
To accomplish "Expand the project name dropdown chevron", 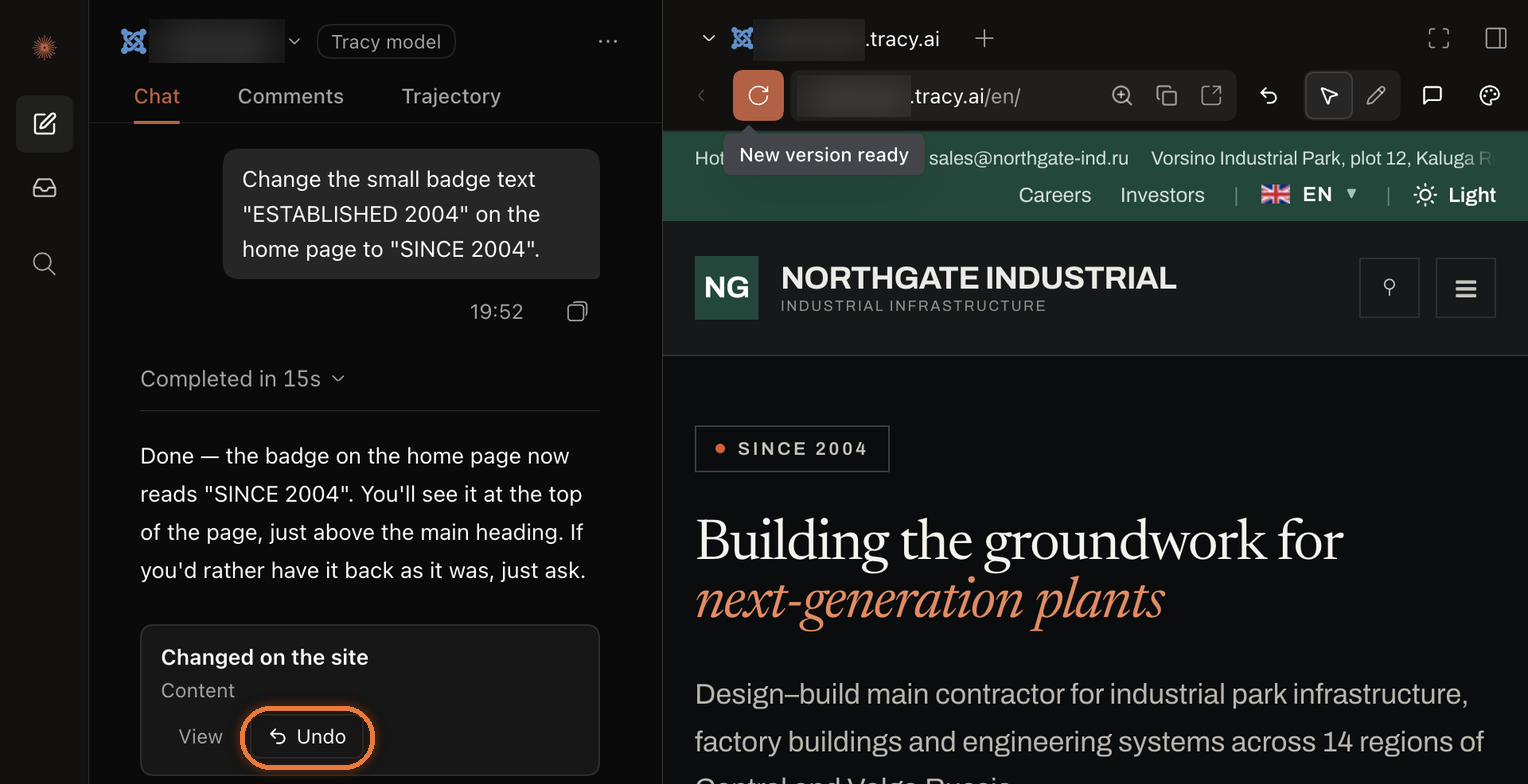I will pos(294,42).
